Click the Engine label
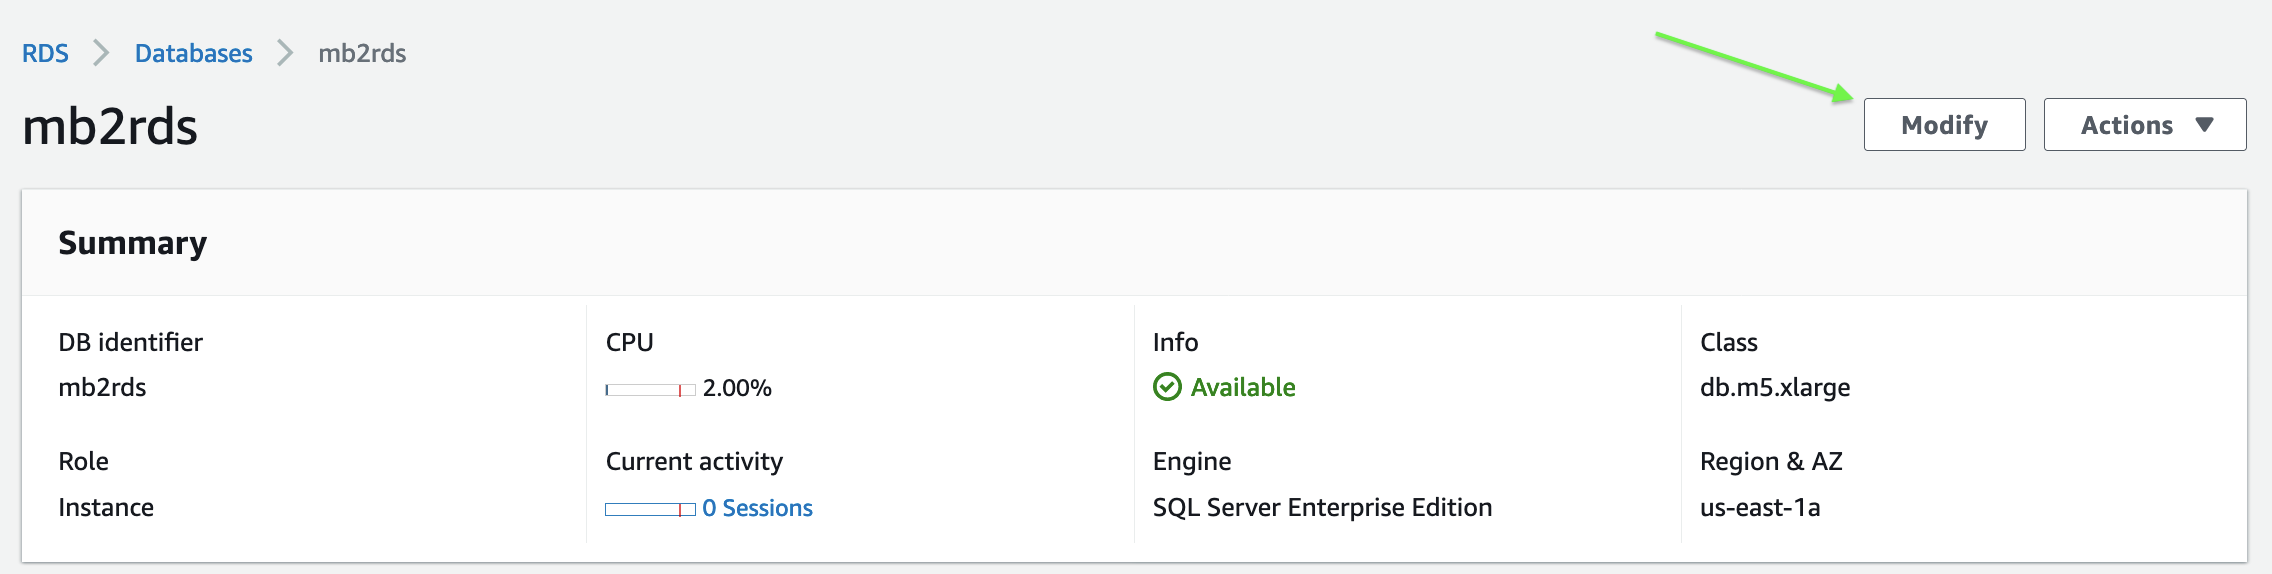 point(1192,462)
